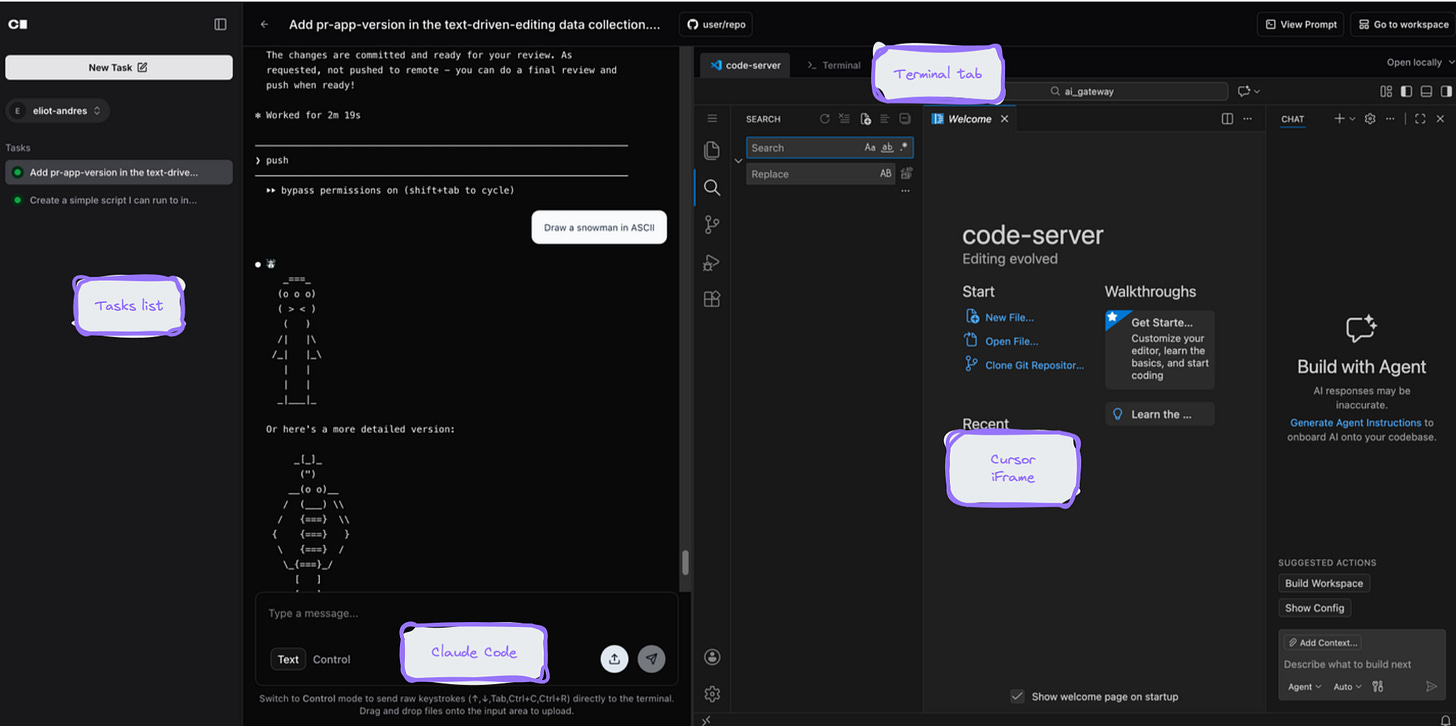Open the user/repo GitHub link
Screen dimensions: 1456x726
click(715, 24)
